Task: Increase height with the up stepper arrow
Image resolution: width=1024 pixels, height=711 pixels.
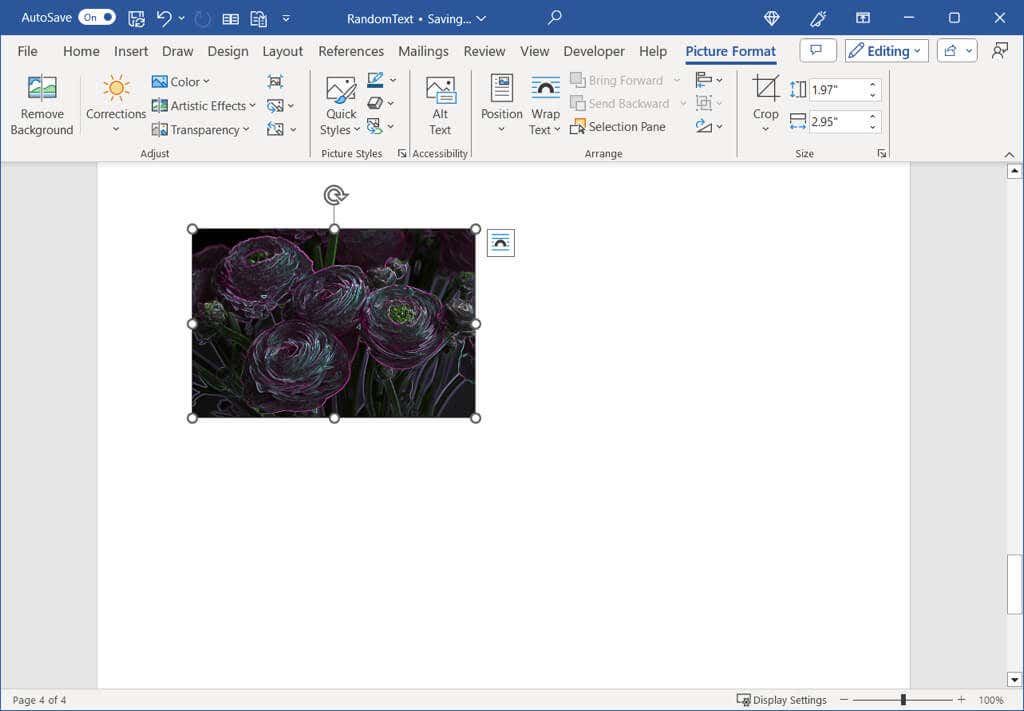Action: point(872,84)
